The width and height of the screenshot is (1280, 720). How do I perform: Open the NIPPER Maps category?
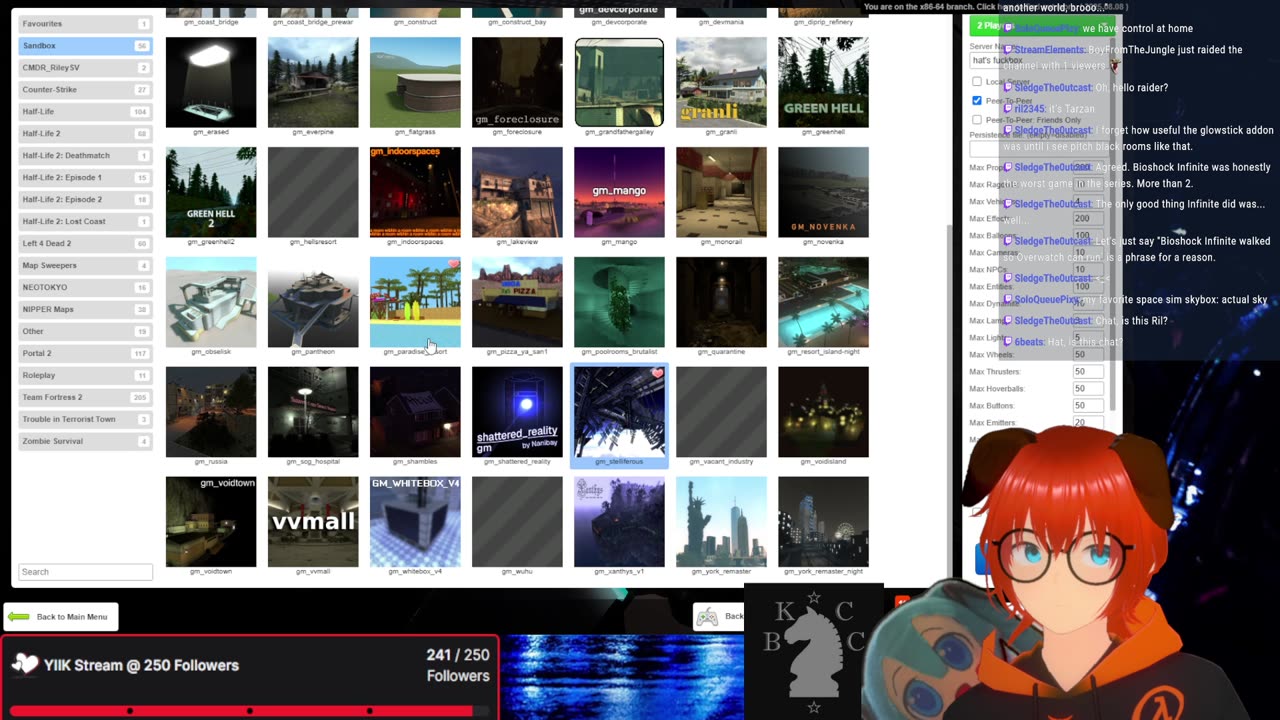click(85, 309)
